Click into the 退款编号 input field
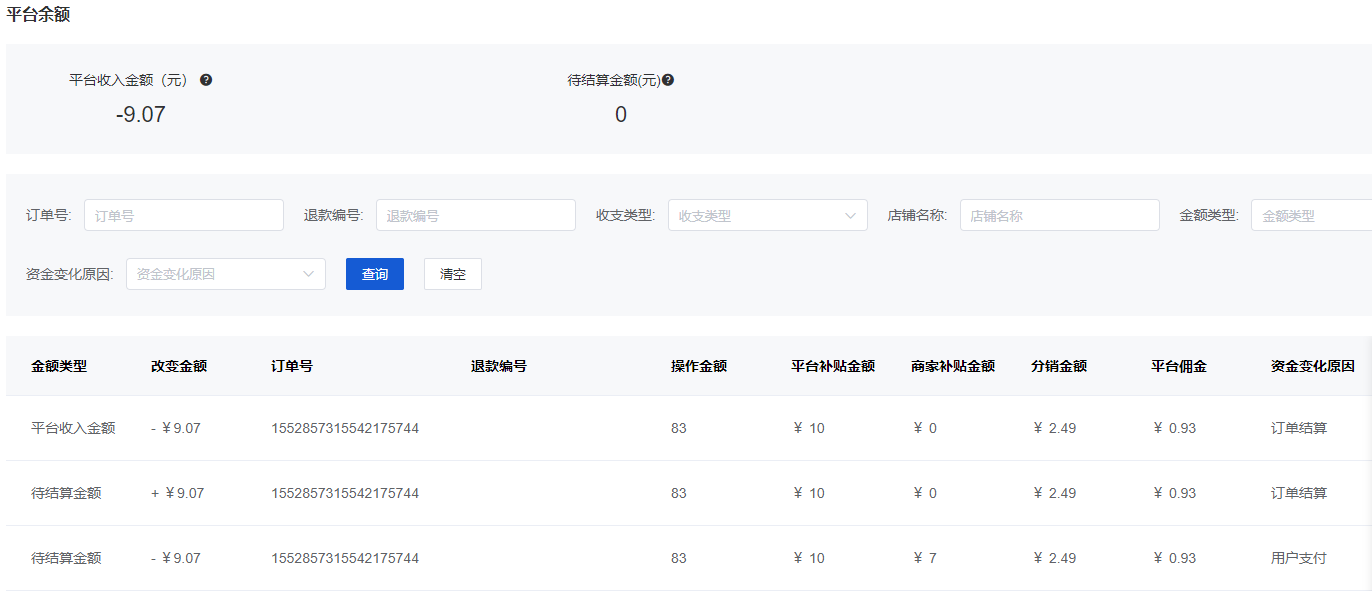The image size is (1372, 591). pos(475,215)
